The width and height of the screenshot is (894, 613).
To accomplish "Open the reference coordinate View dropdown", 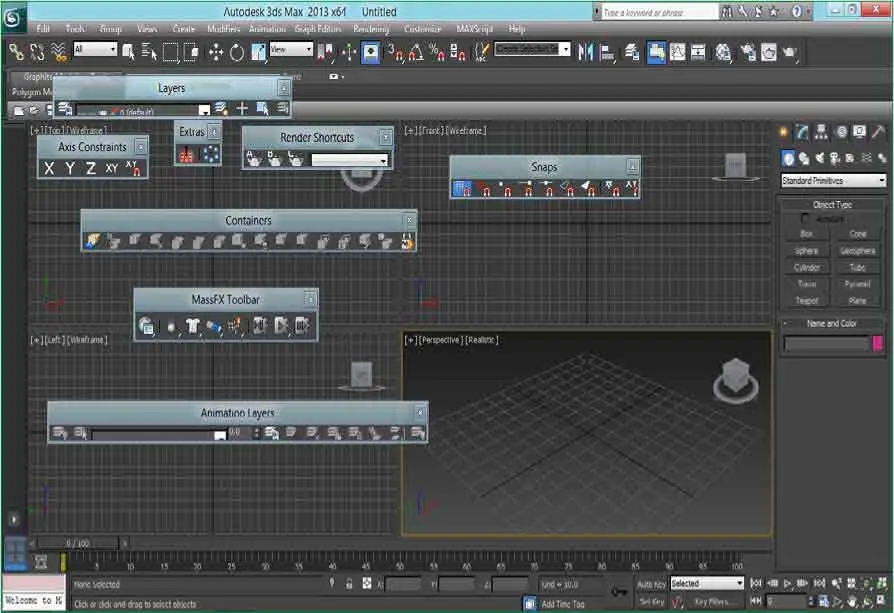I will tap(291, 50).
